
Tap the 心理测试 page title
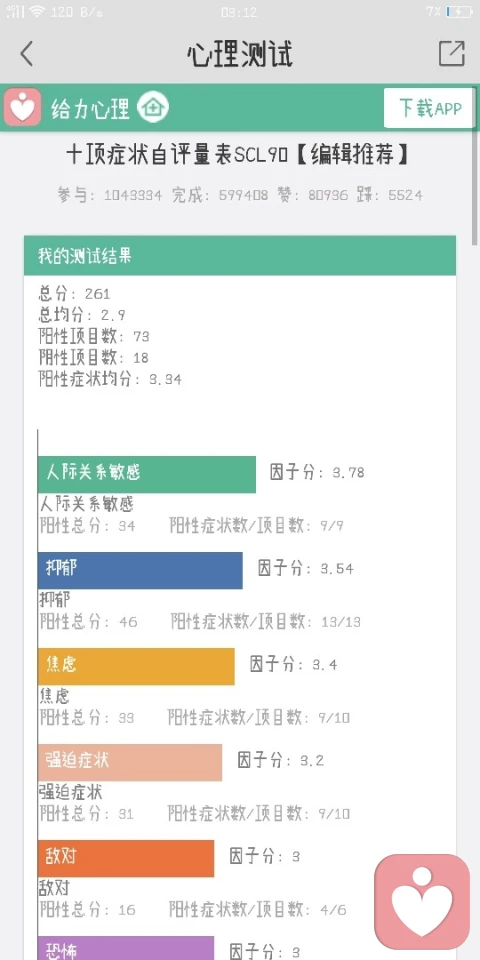click(x=240, y=54)
